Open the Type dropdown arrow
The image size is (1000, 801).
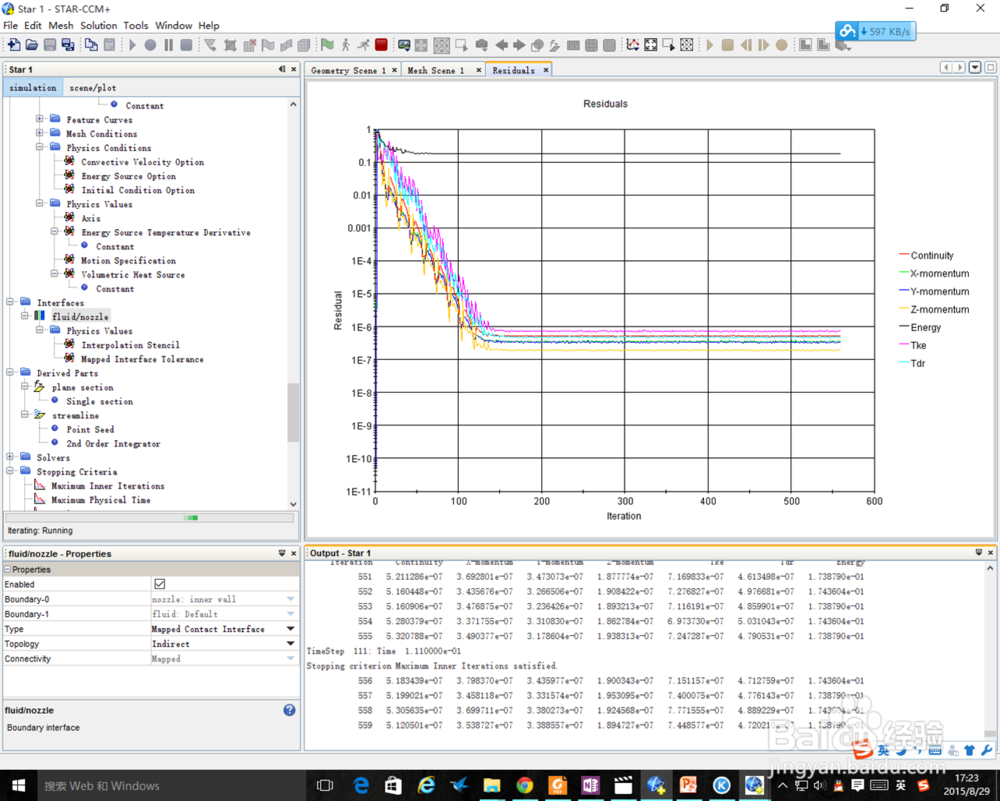point(290,629)
